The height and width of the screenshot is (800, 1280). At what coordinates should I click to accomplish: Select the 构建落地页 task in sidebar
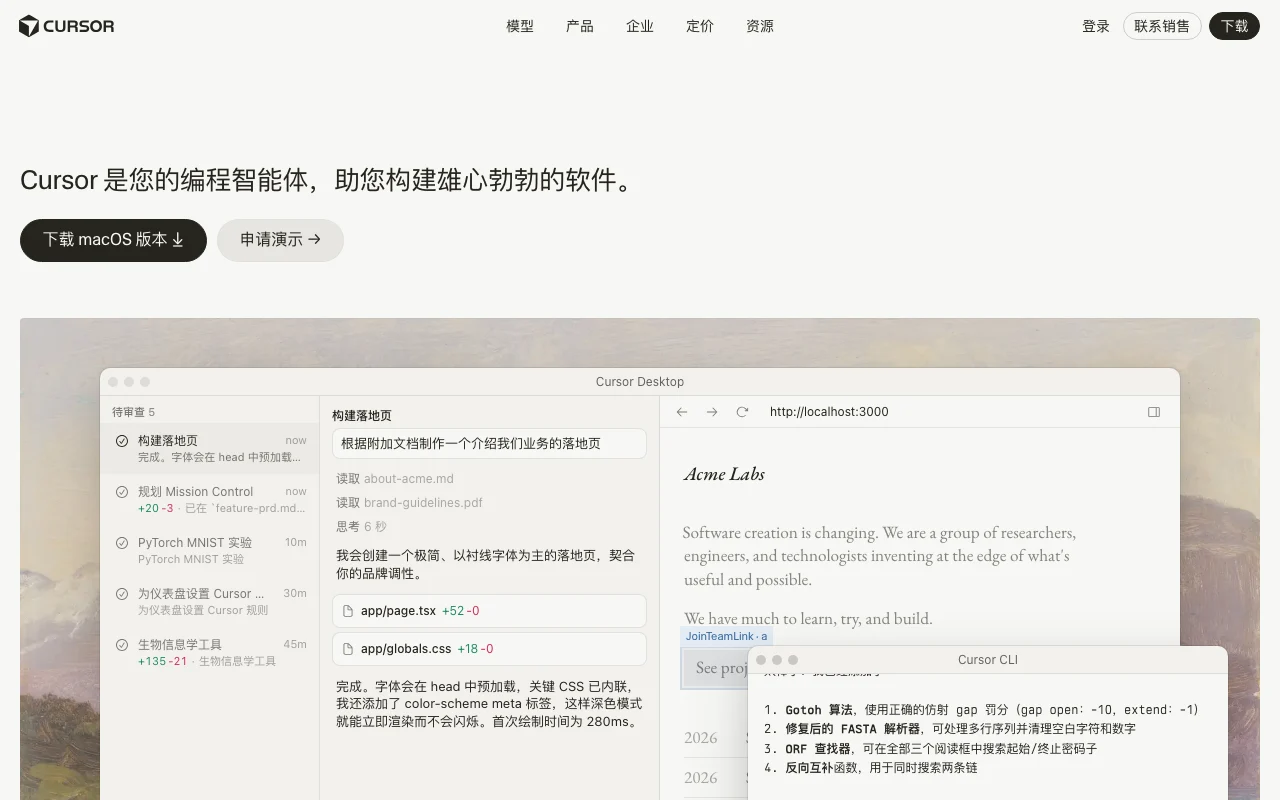point(210,448)
